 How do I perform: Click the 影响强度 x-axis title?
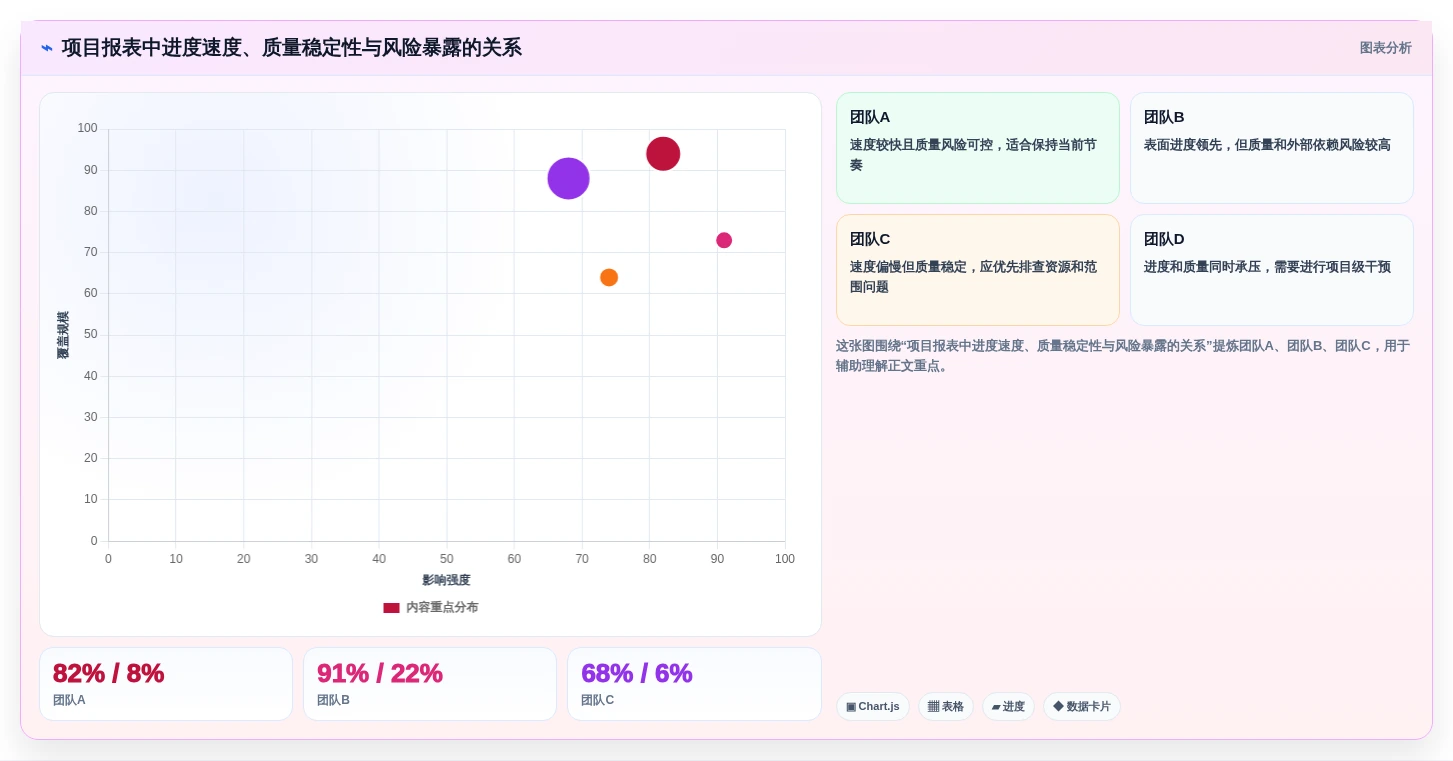point(446,580)
